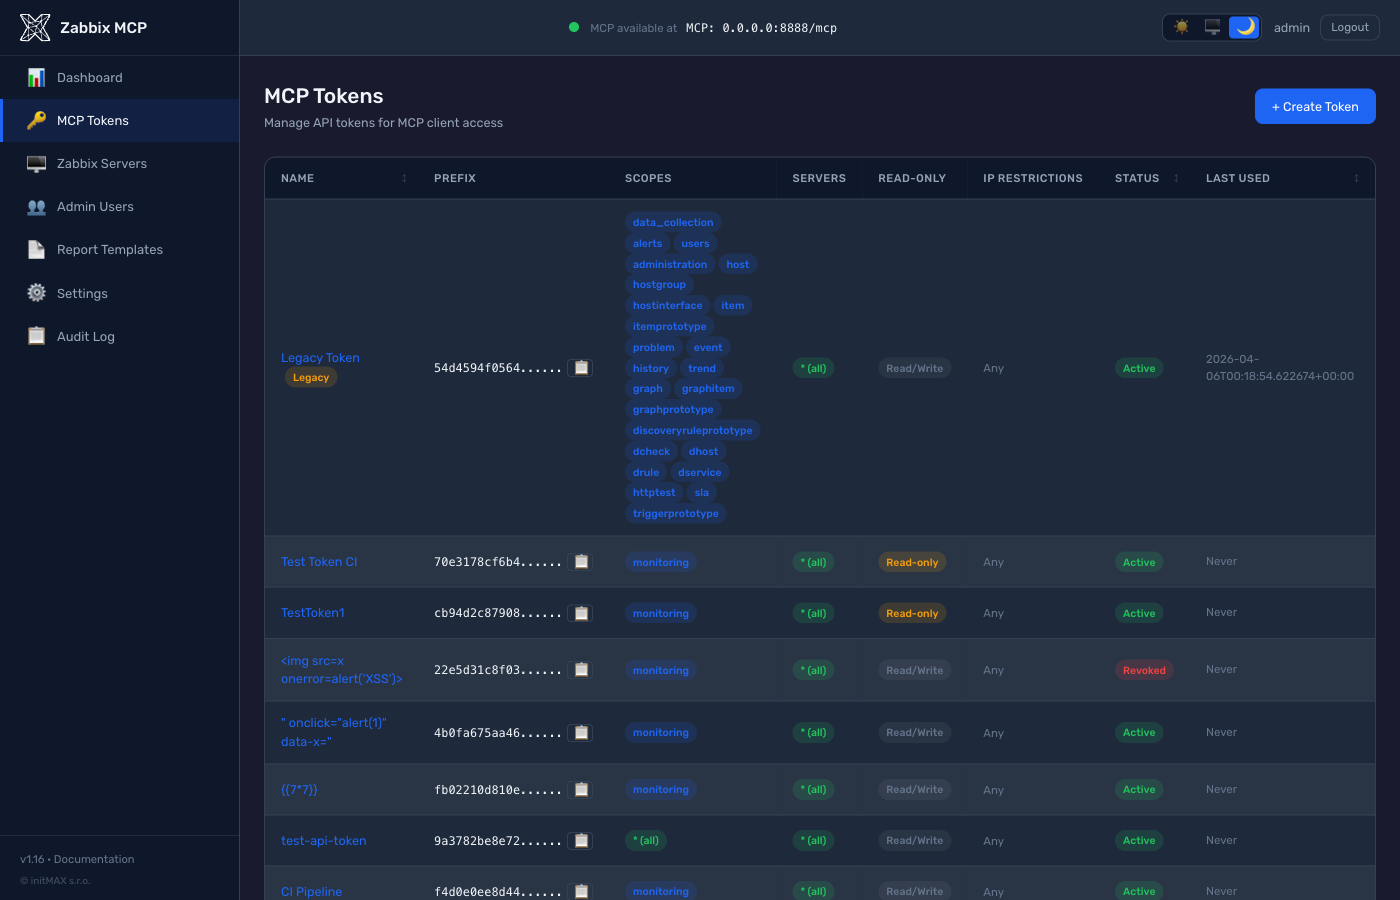Viewport: 1400px width, 900px height.
Task: Click the Zabbix MCP logo
Action: click(34, 27)
